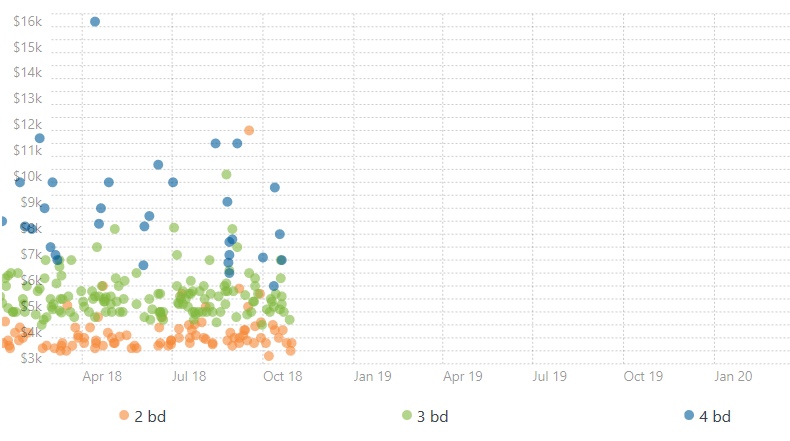
Task: Select the lowest orange point near Oct 18
Action: point(268,356)
